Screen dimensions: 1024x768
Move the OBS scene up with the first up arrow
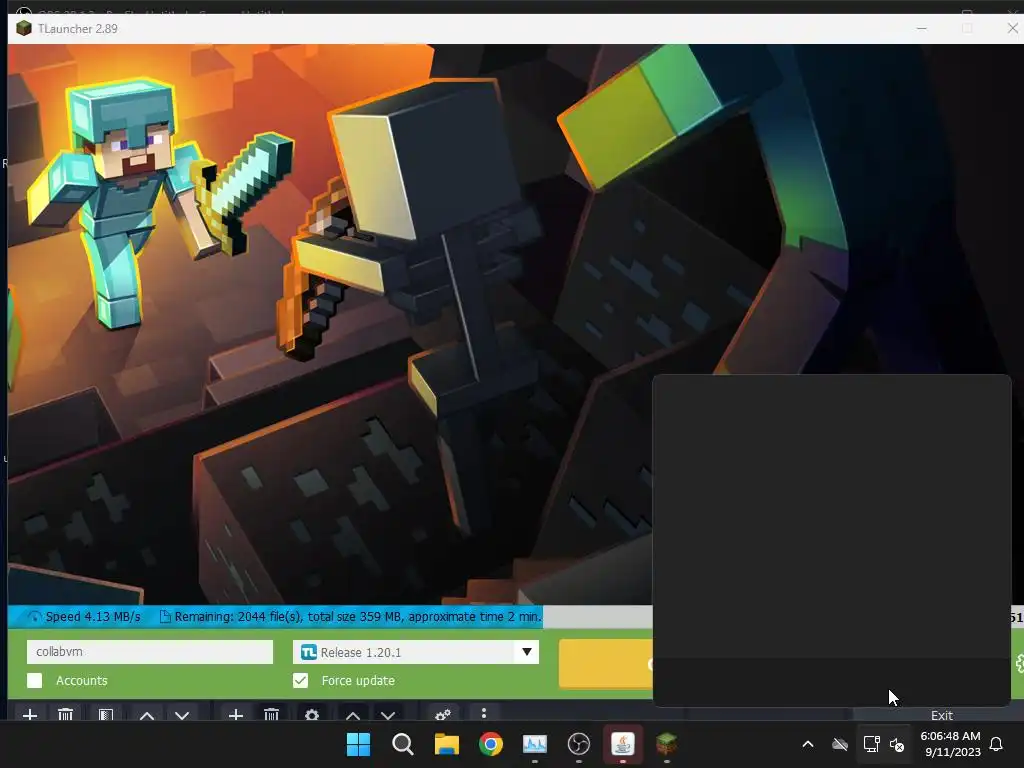coord(147,716)
